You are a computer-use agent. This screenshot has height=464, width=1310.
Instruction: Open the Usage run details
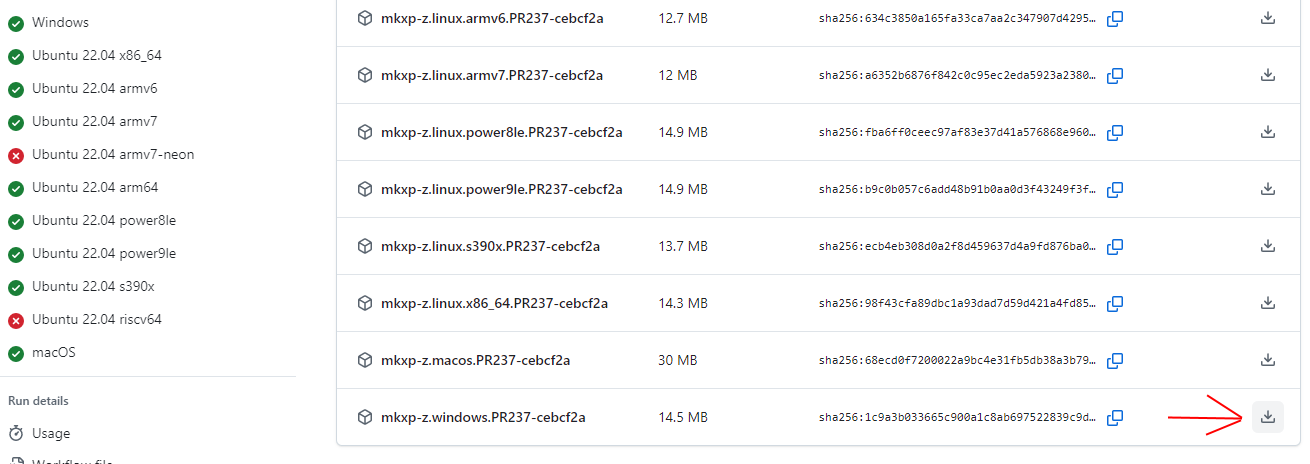click(50, 434)
